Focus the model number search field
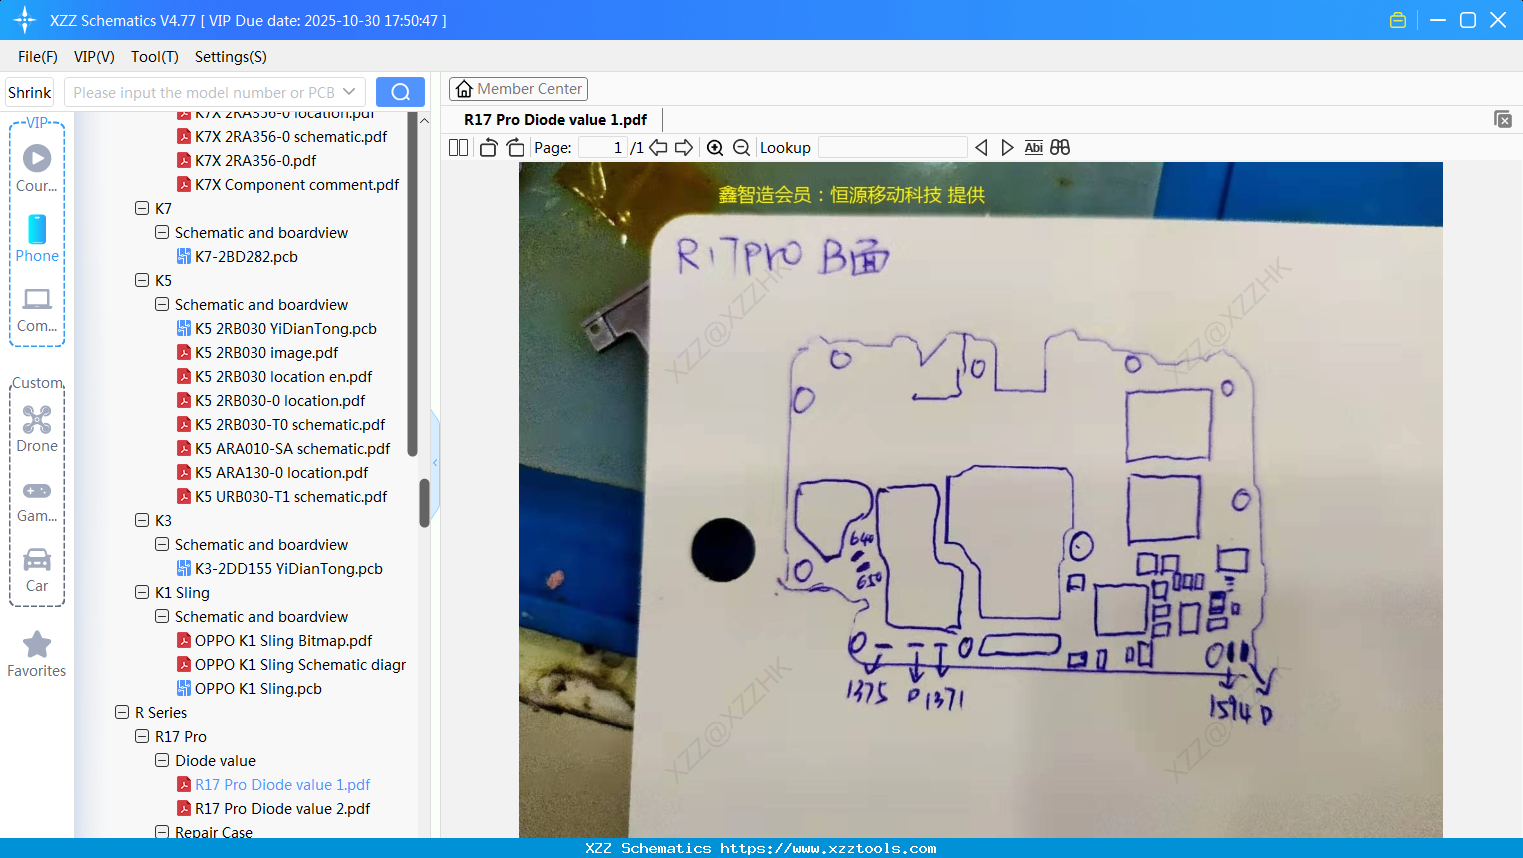 click(203, 92)
